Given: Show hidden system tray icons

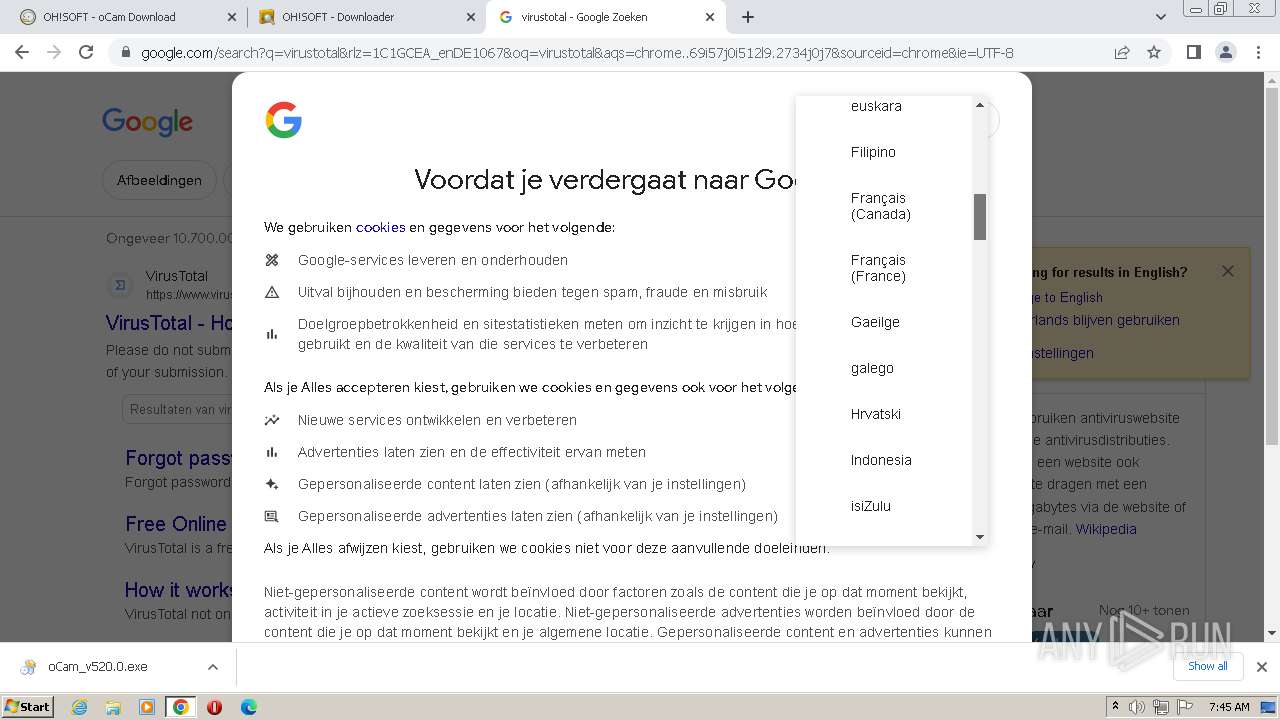Looking at the screenshot, I should [1115, 707].
